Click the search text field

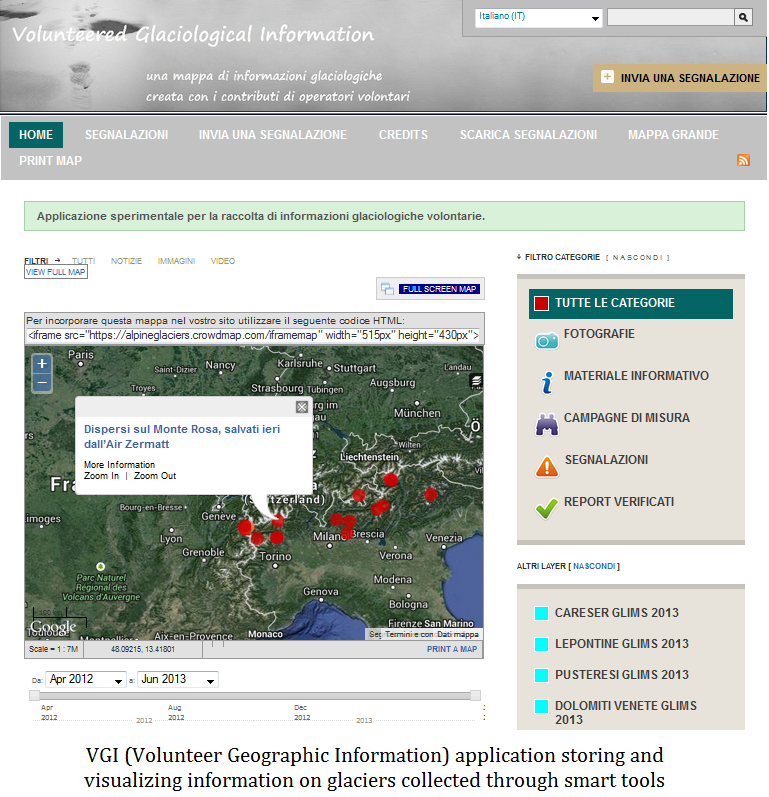pos(671,17)
